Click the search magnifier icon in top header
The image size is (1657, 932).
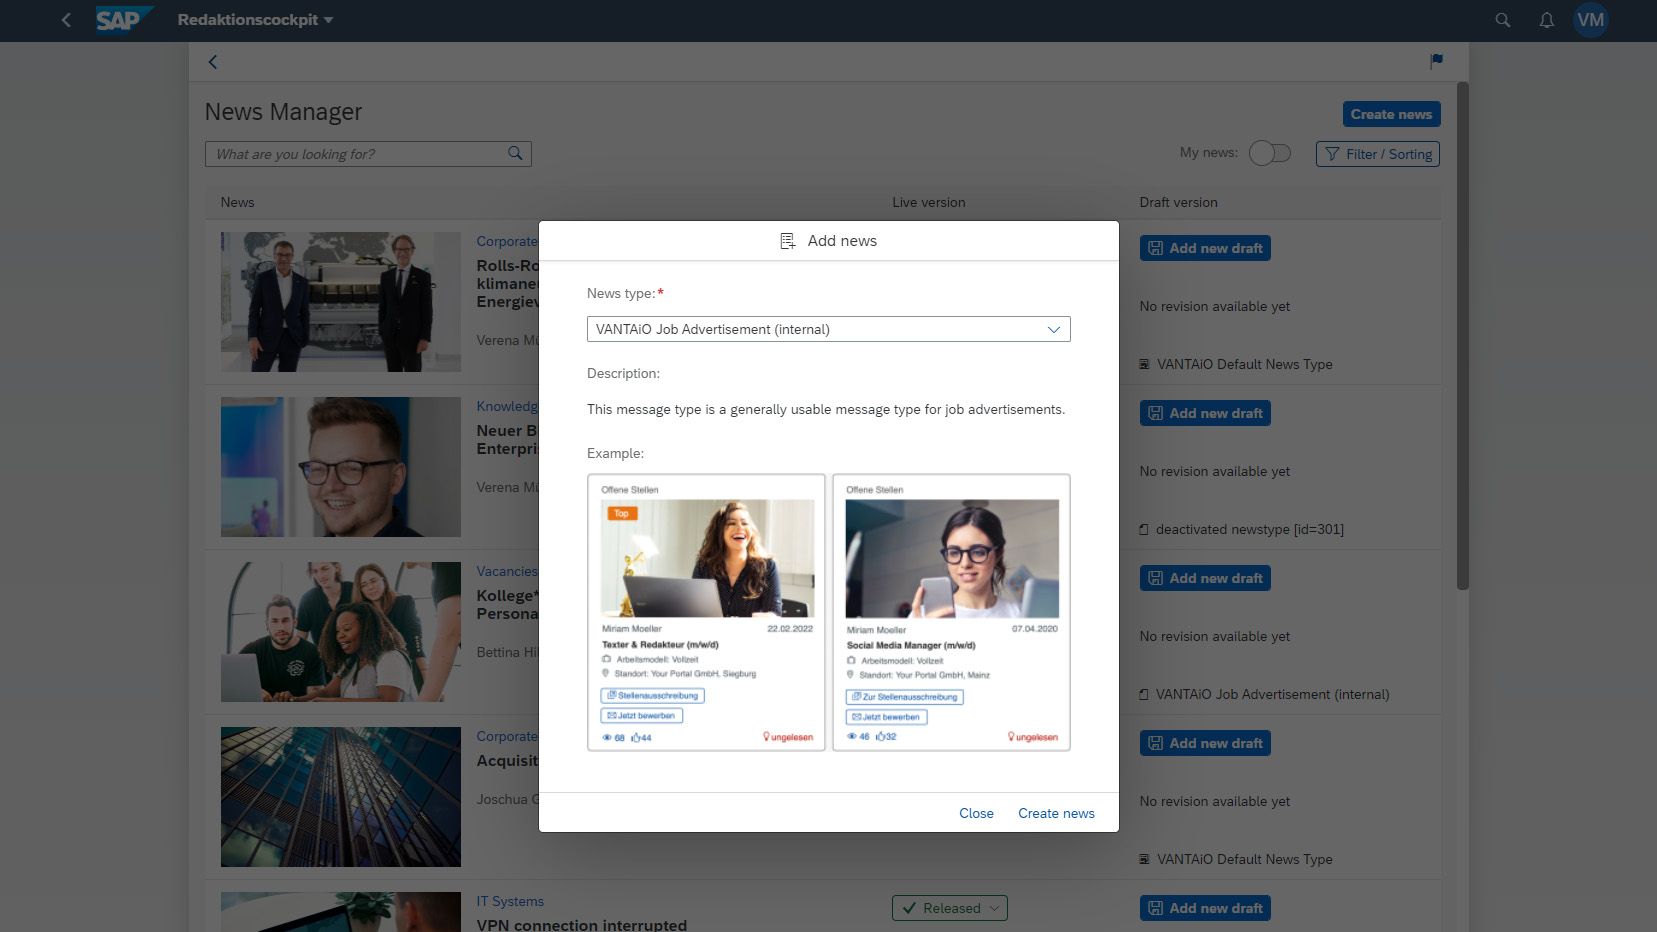tap(1502, 20)
